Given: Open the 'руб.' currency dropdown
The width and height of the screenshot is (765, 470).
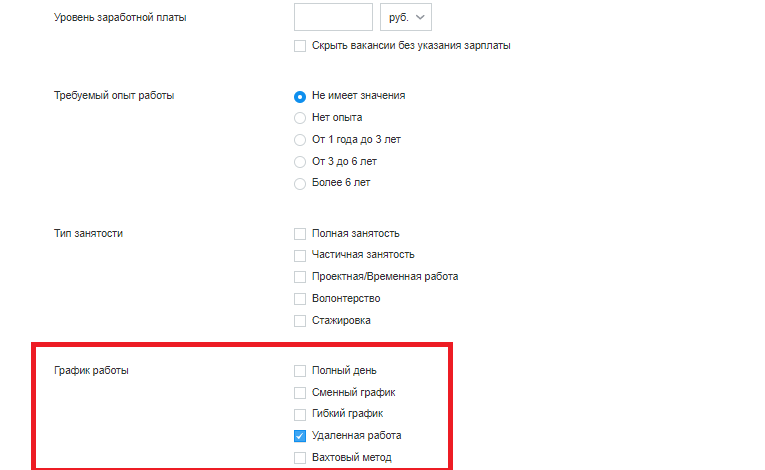Looking at the screenshot, I should 406,17.
